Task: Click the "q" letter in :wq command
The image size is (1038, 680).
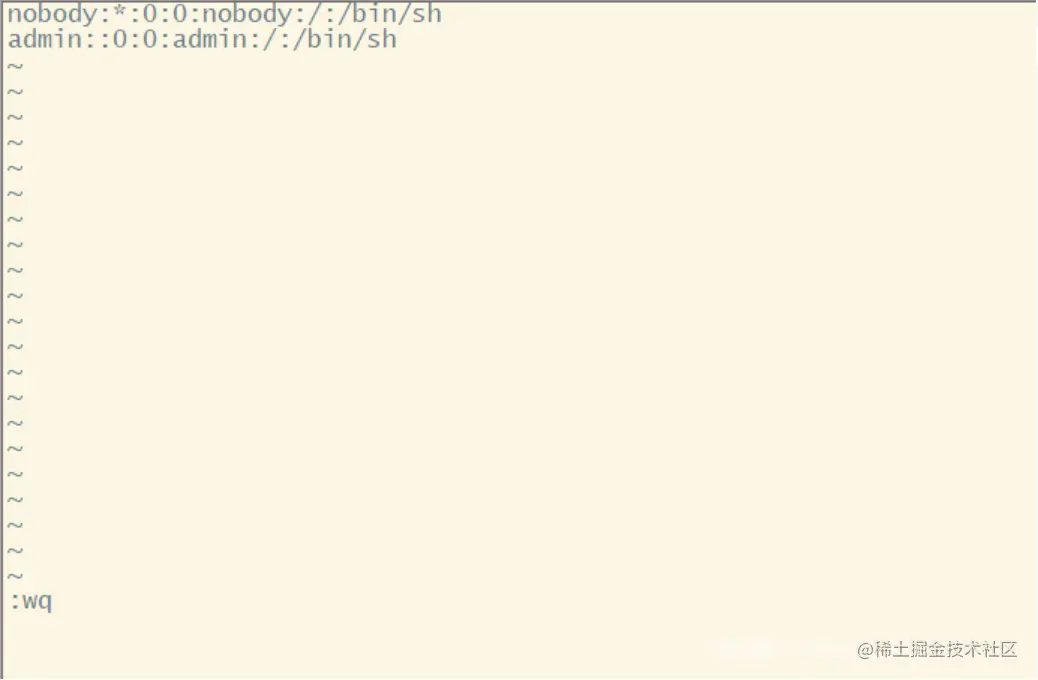Action: tap(44, 604)
